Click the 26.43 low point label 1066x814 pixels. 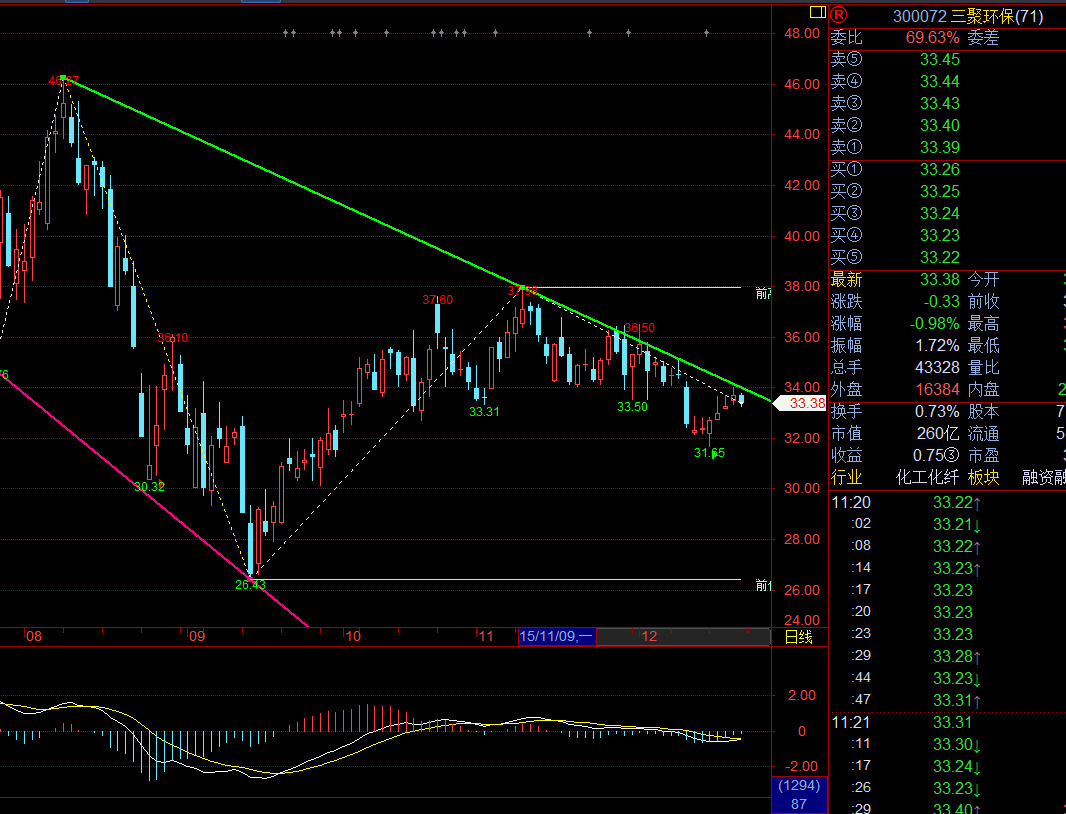click(x=250, y=585)
